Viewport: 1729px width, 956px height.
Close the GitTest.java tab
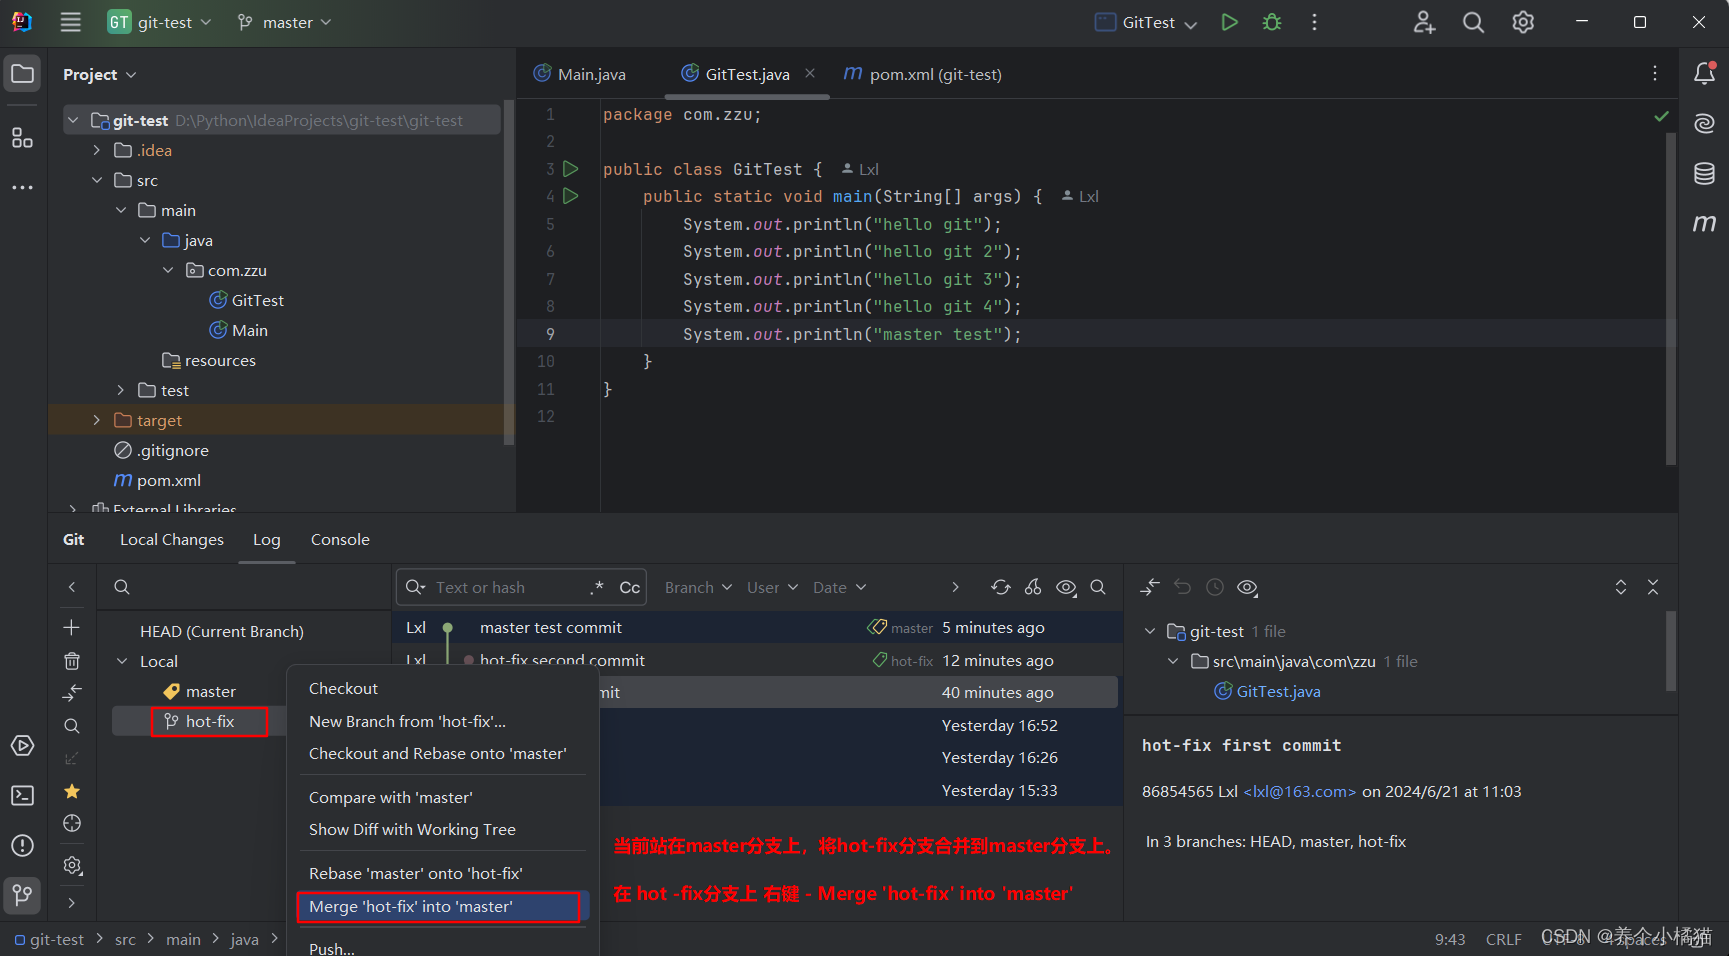810,73
